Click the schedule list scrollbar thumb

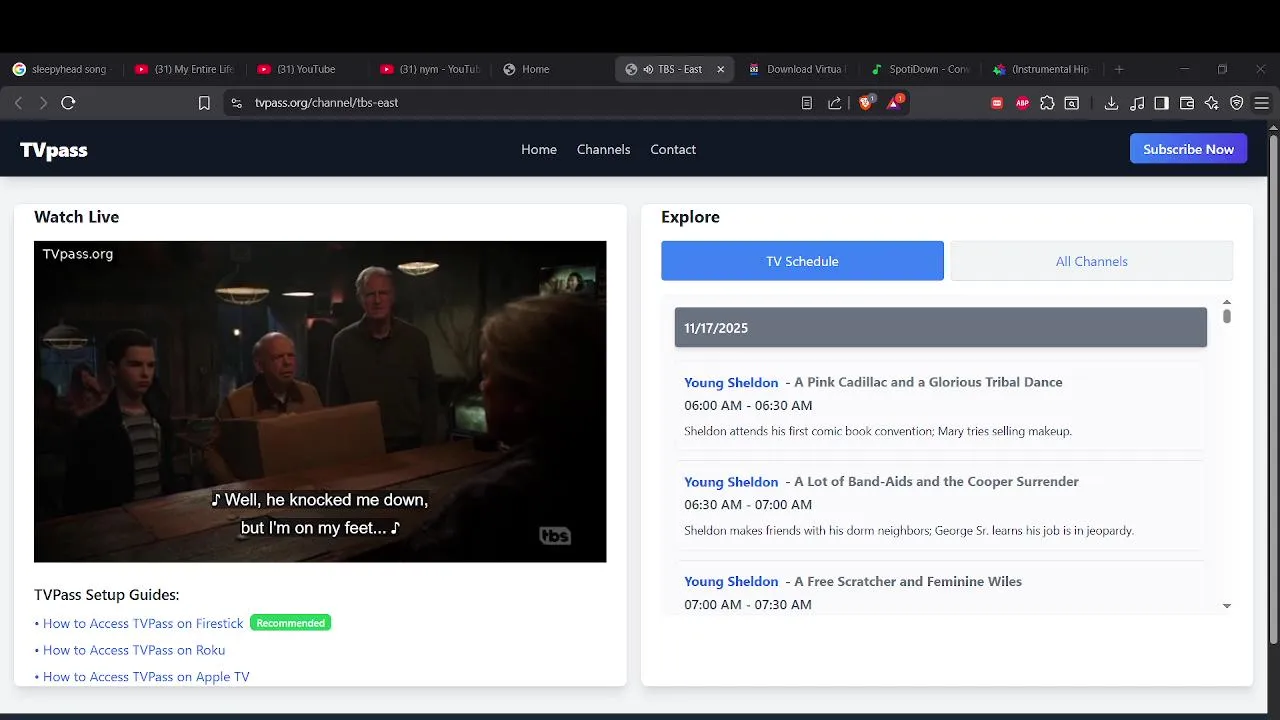click(1226, 316)
